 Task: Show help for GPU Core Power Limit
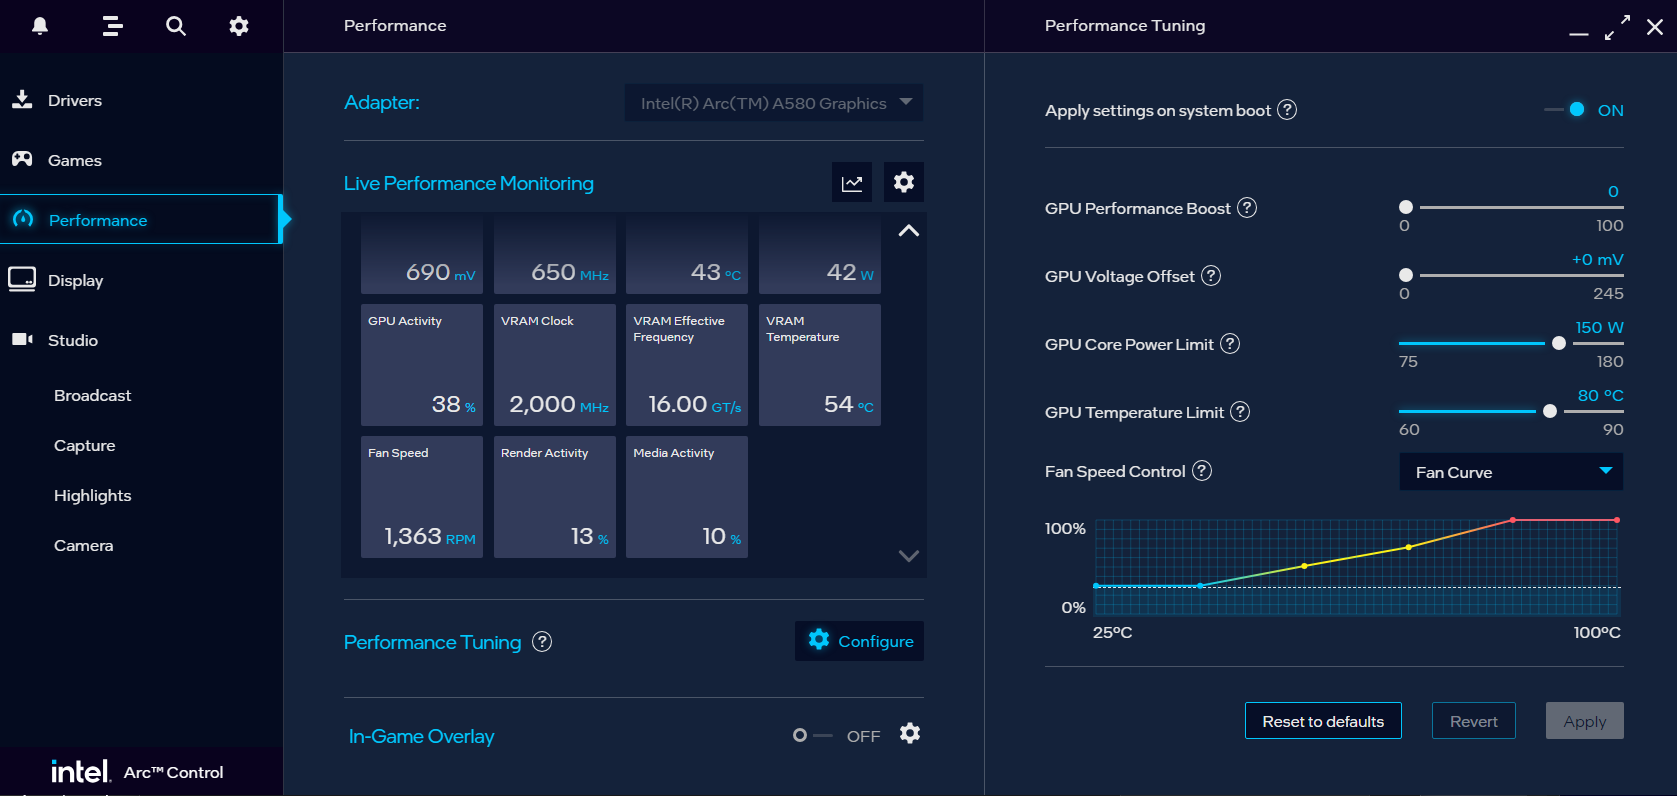1230,344
